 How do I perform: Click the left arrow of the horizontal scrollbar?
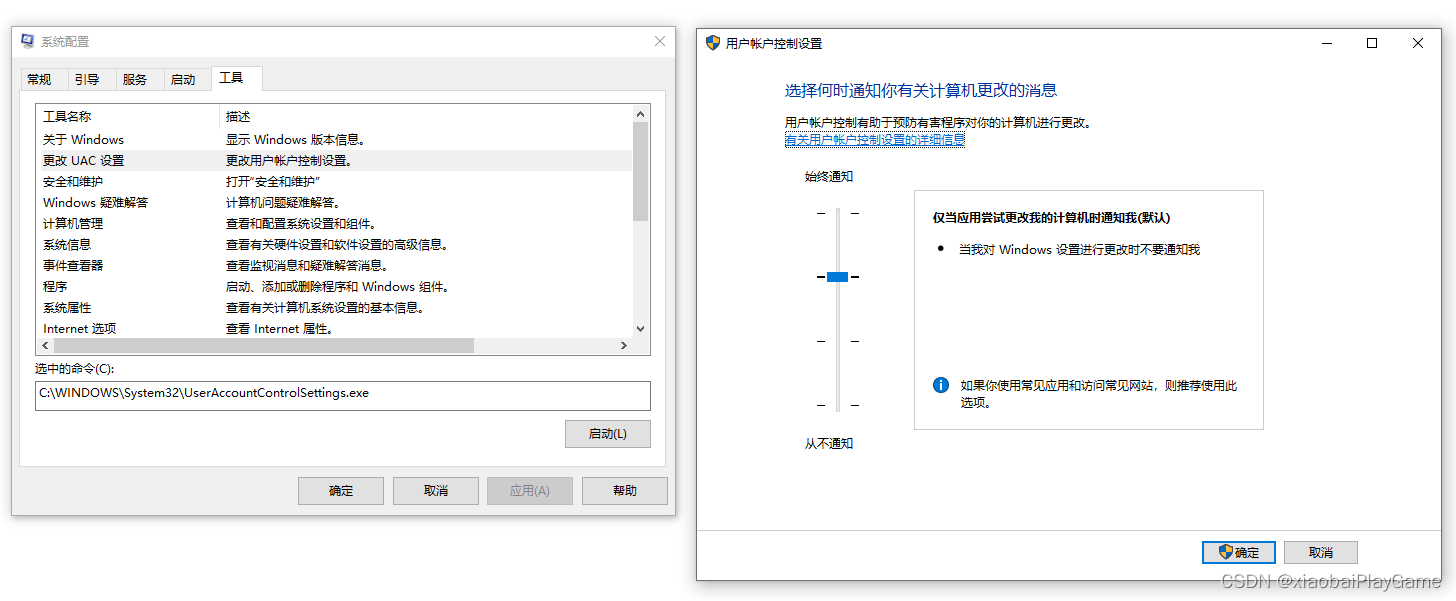pos(45,344)
